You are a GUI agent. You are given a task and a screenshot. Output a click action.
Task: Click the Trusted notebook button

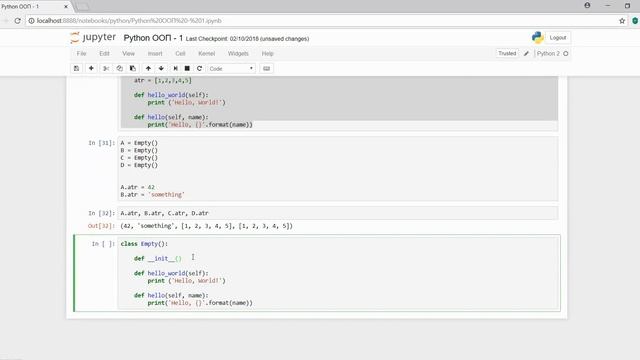click(507, 53)
